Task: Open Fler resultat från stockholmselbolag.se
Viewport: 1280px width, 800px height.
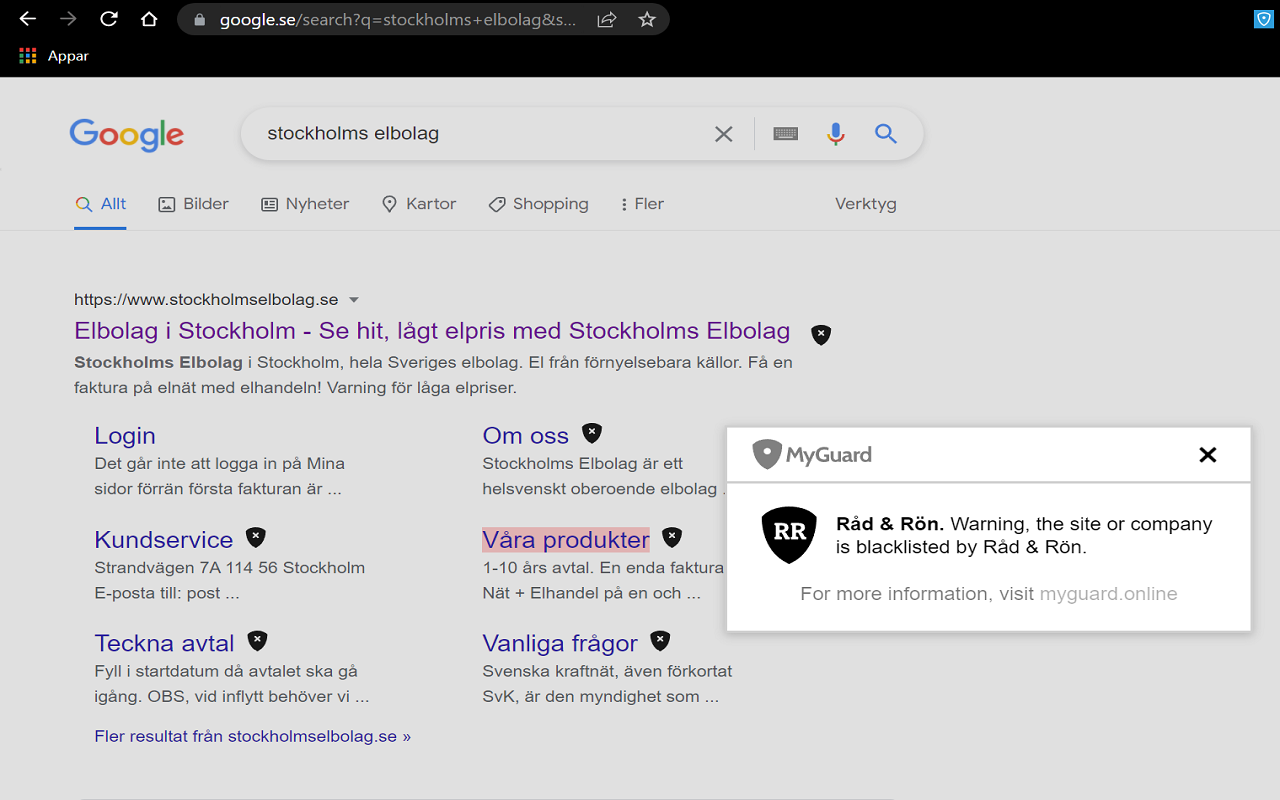Action: [253, 736]
